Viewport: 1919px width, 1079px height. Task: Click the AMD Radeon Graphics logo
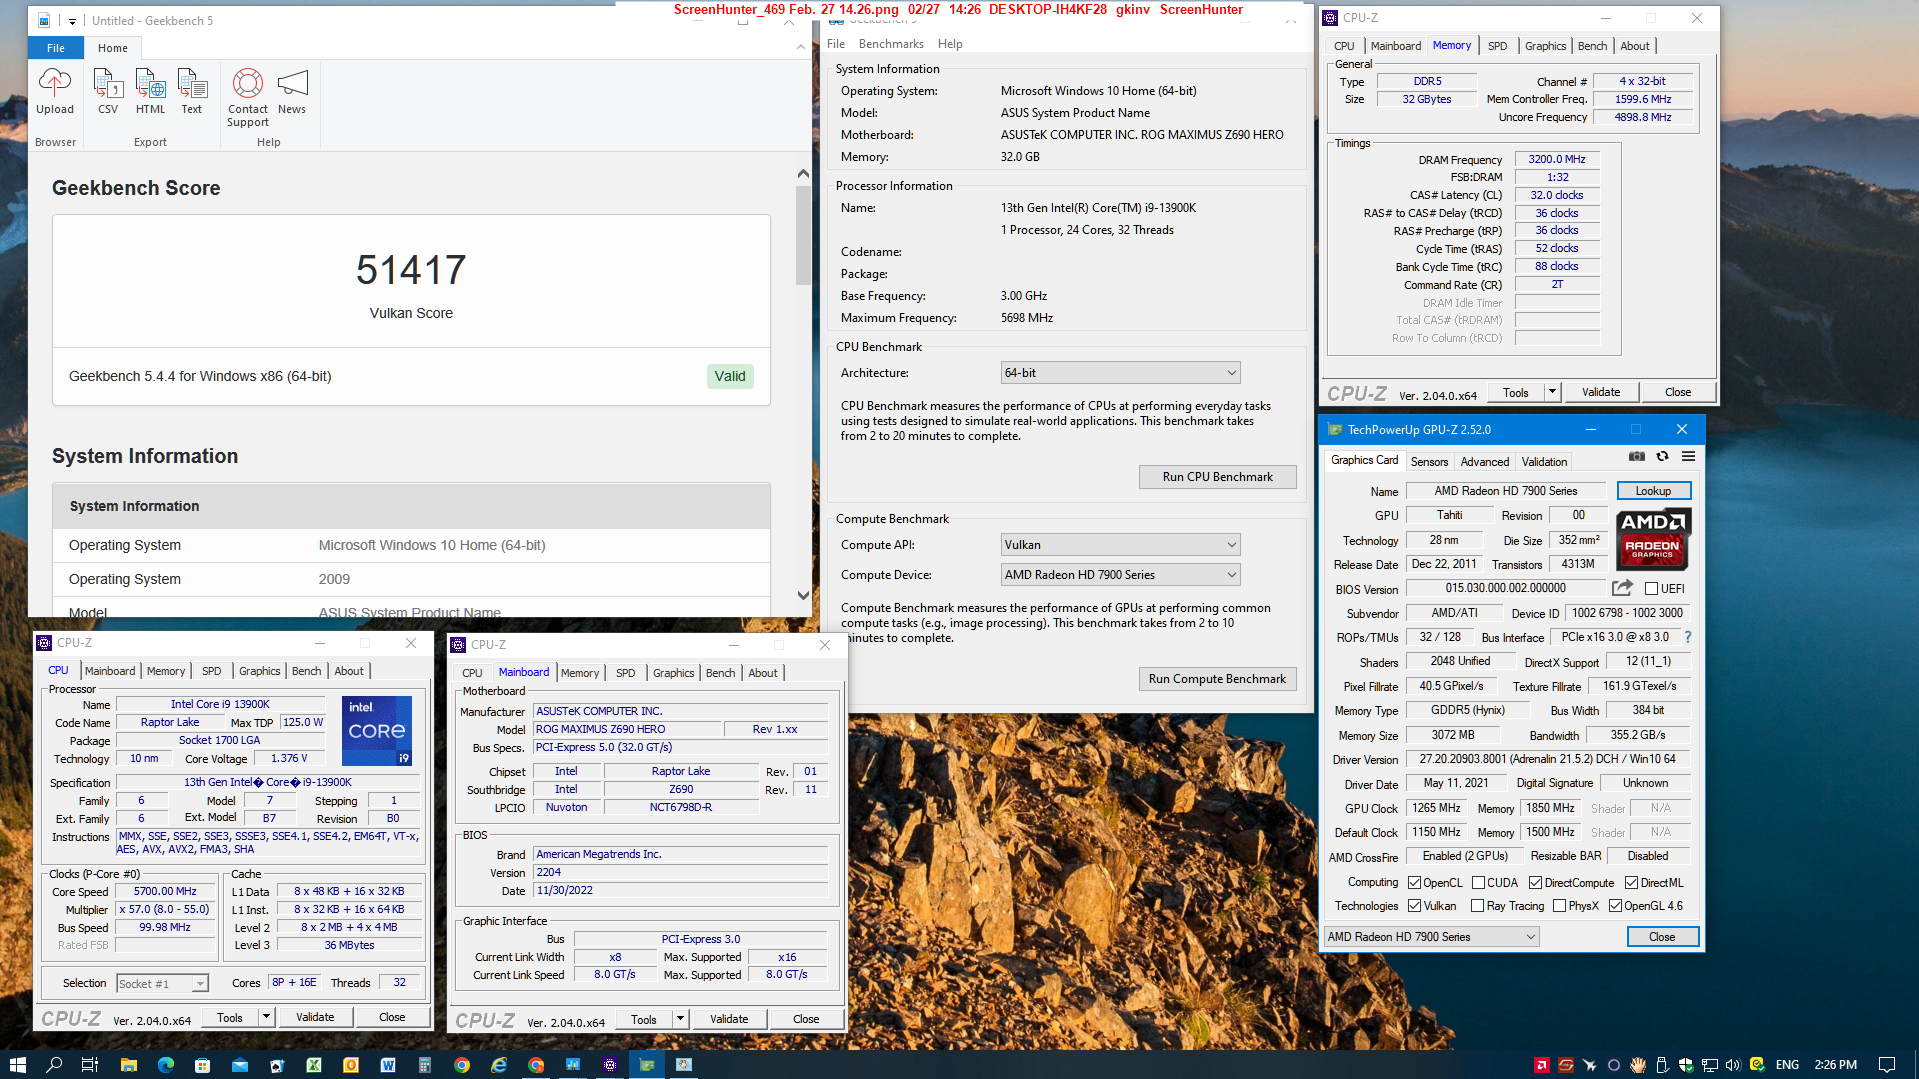click(x=1652, y=538)
